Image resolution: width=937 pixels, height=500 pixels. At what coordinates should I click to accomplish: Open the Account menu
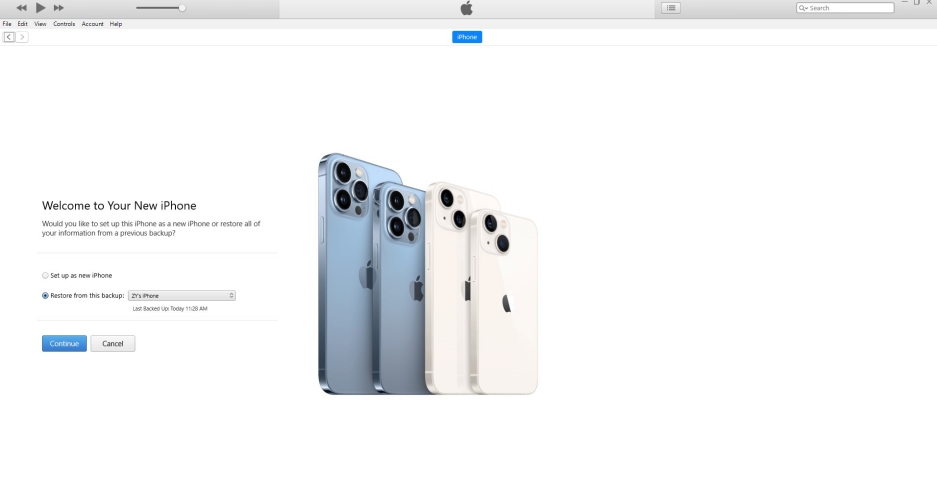(93, 24)
